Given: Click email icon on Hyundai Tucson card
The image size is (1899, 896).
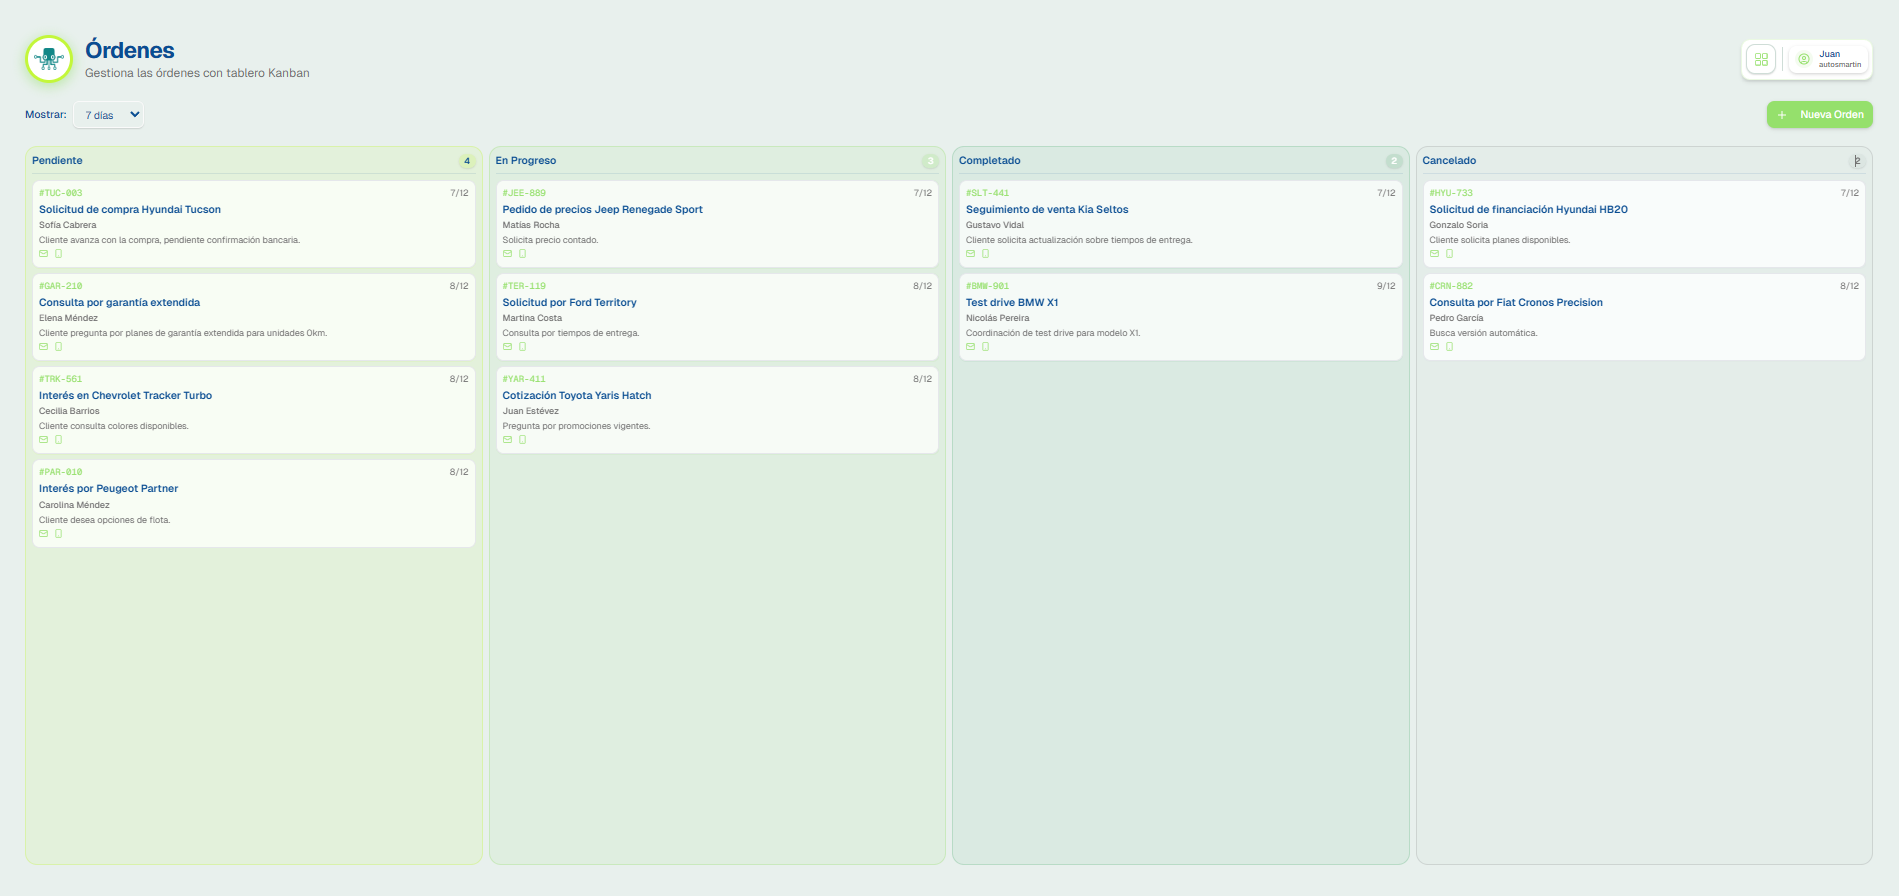Looking at the screenshot, I should pyautogui.click(x=44, y=254).
